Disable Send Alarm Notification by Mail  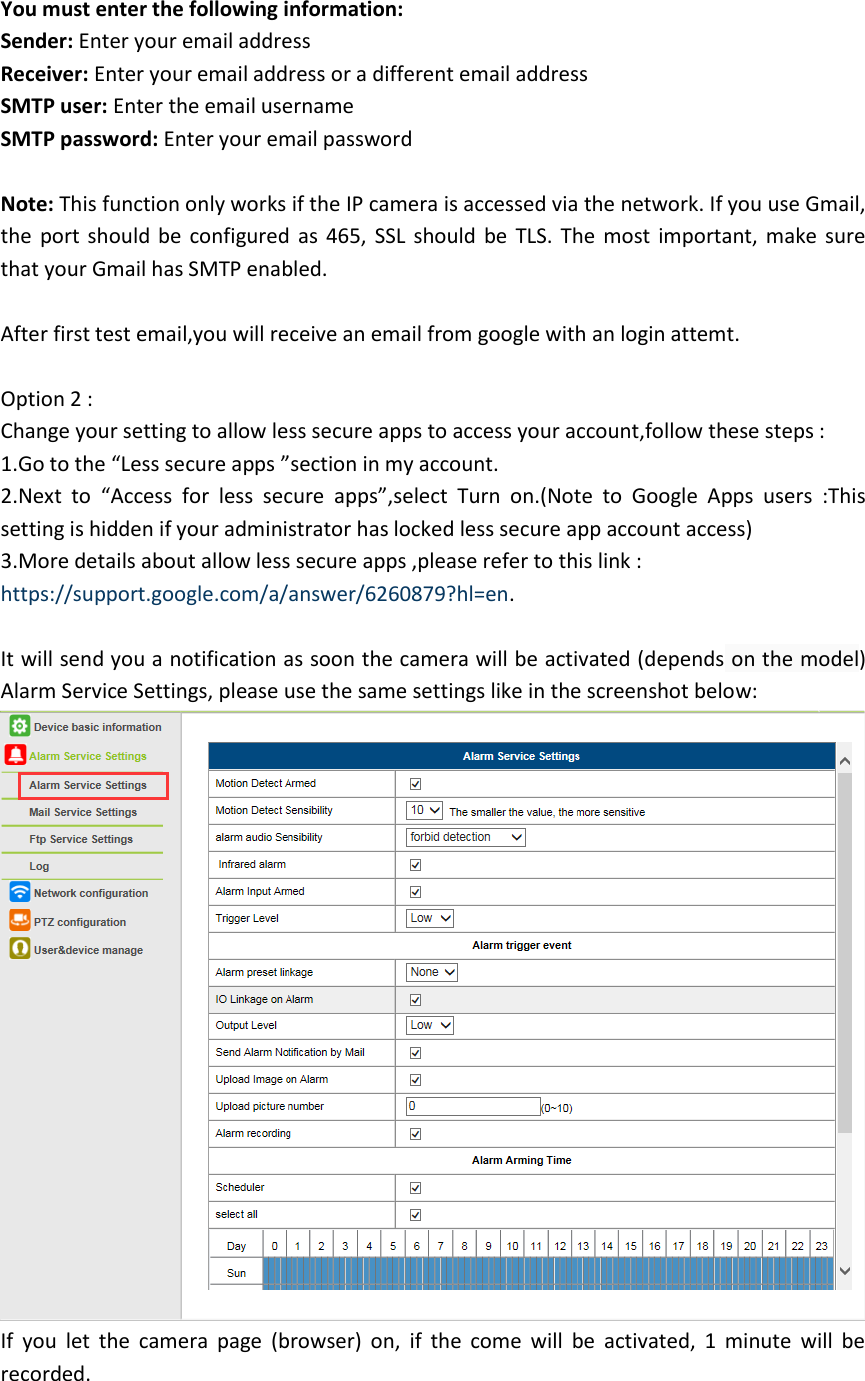(x=415, y=1052)
